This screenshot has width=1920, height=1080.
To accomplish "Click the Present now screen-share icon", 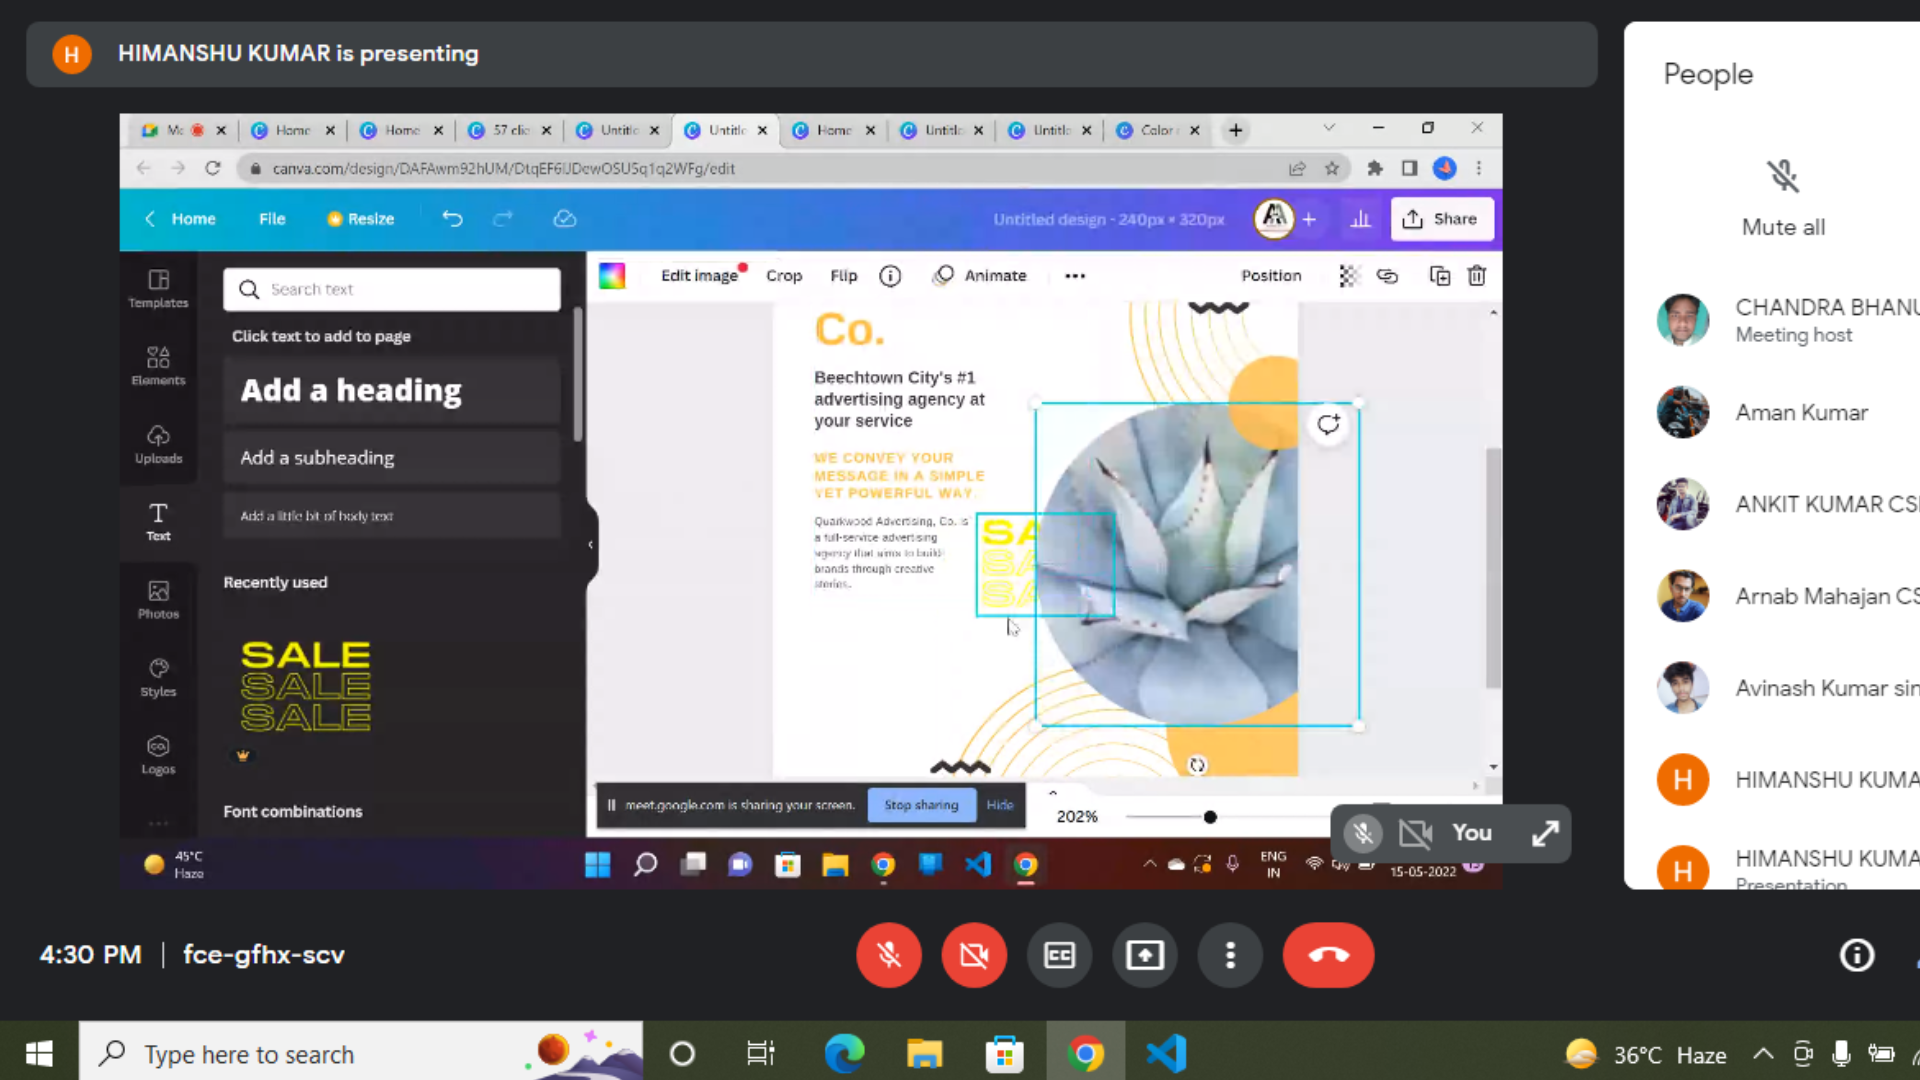I will pos(1144,955).
